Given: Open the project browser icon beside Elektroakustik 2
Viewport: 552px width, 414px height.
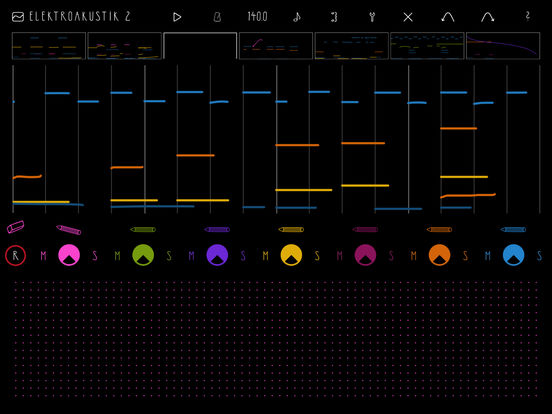Looking at the screenshot, I should tap(18, 17).
